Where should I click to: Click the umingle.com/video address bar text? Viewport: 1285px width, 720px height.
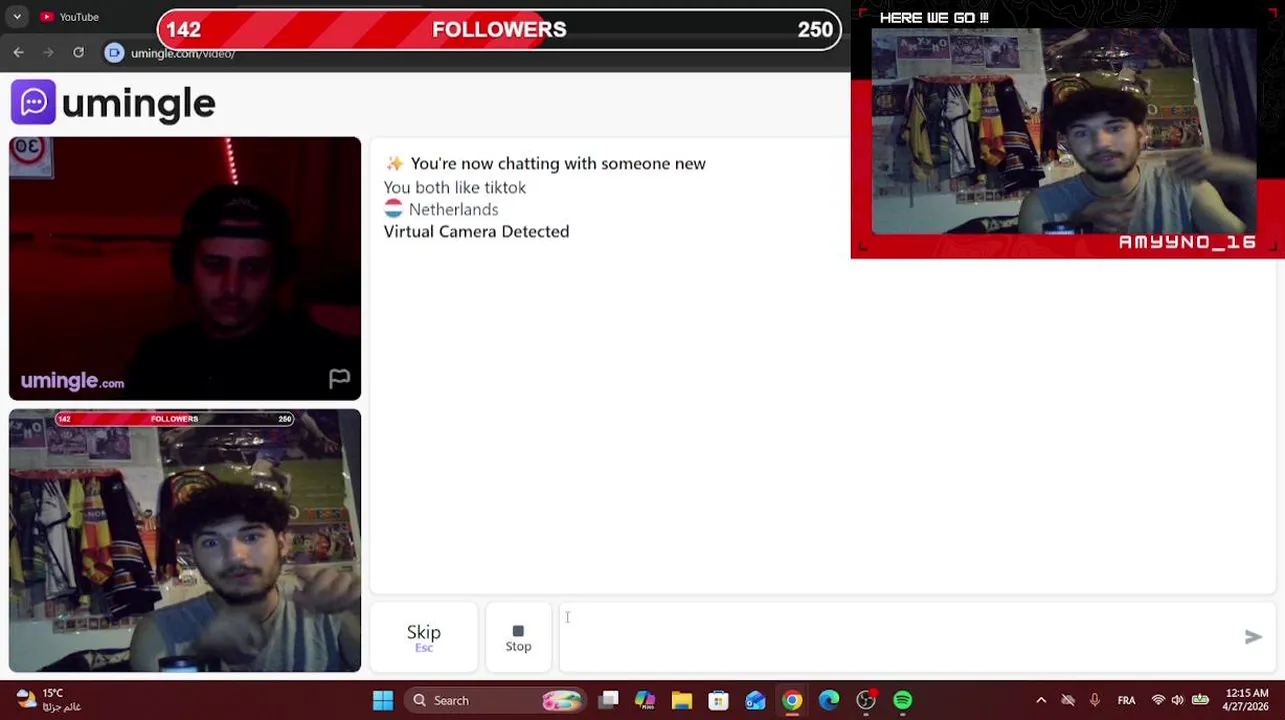[x=183, y=53]
